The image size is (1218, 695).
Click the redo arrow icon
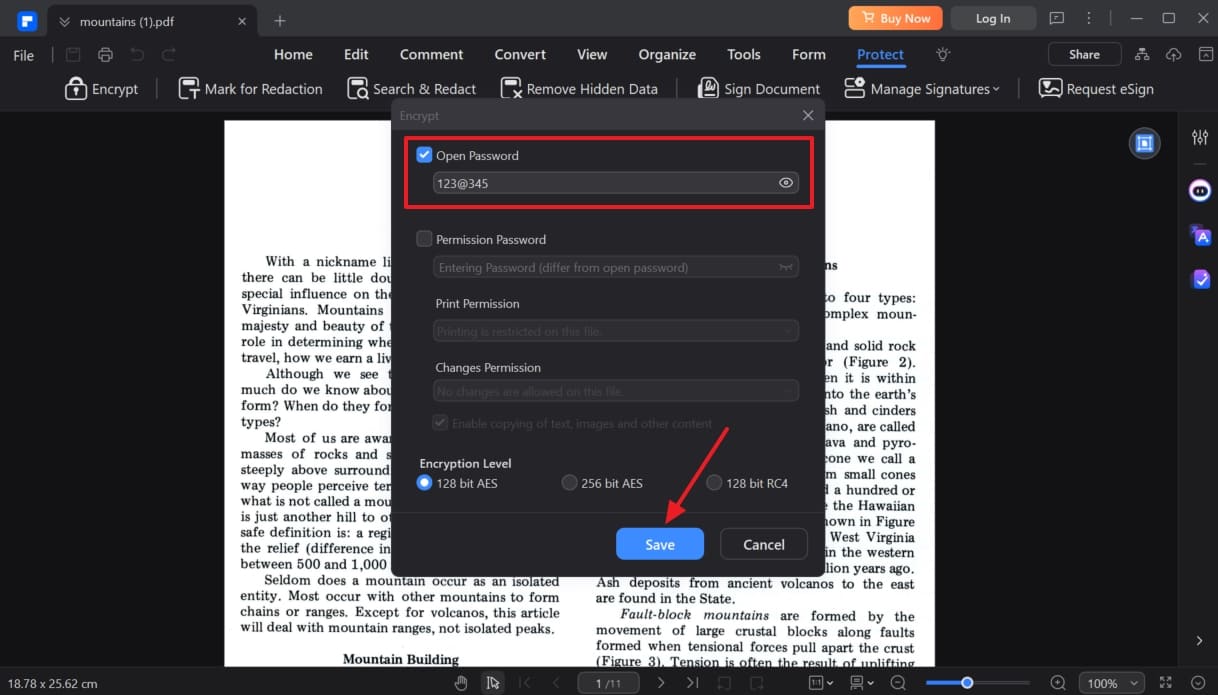click(x=169, y=55)
